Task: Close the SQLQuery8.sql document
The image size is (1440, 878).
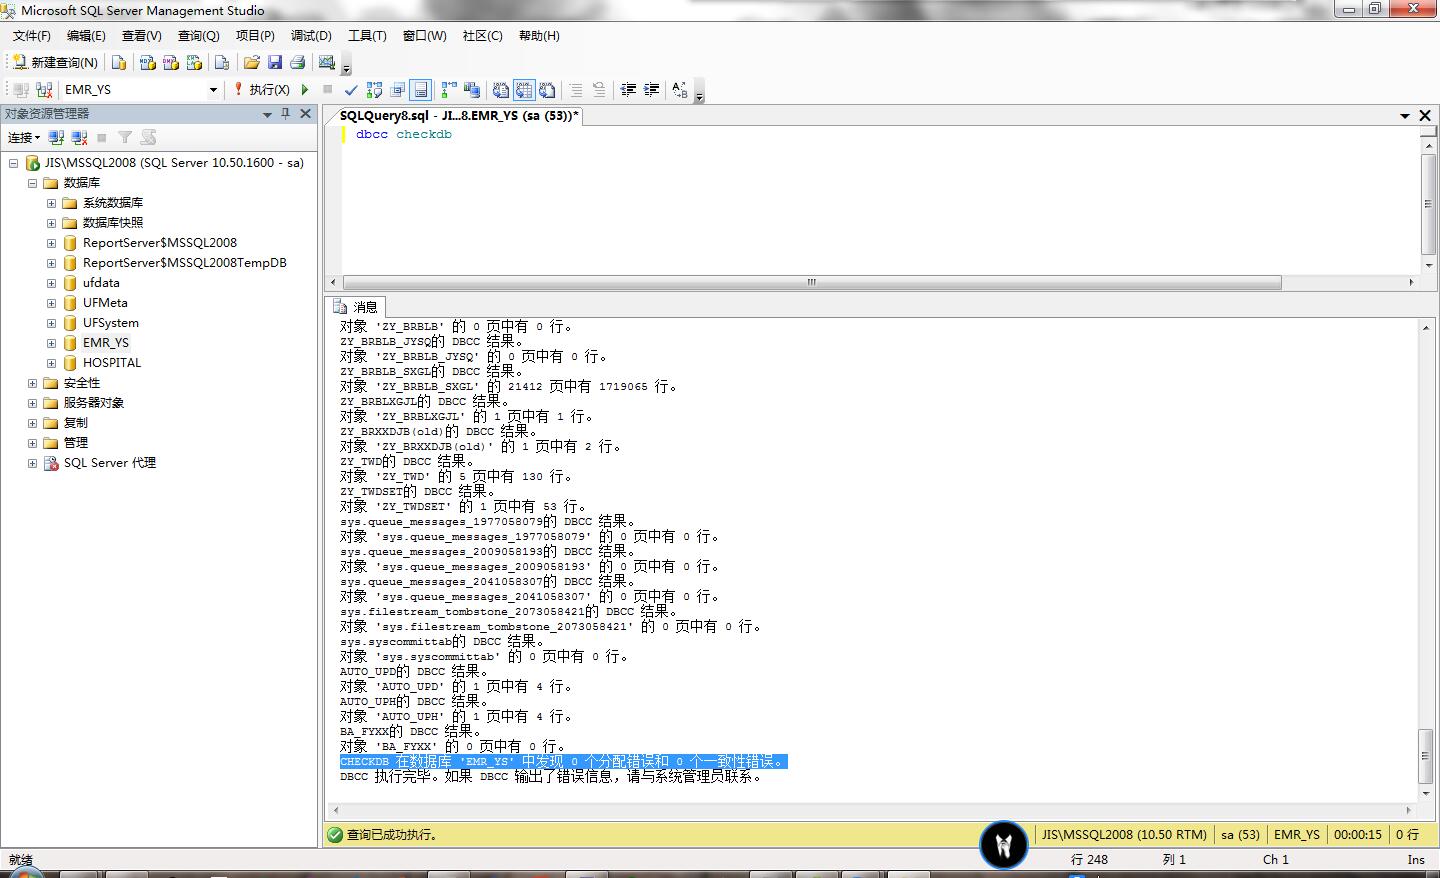Action: pos(1425,116)
